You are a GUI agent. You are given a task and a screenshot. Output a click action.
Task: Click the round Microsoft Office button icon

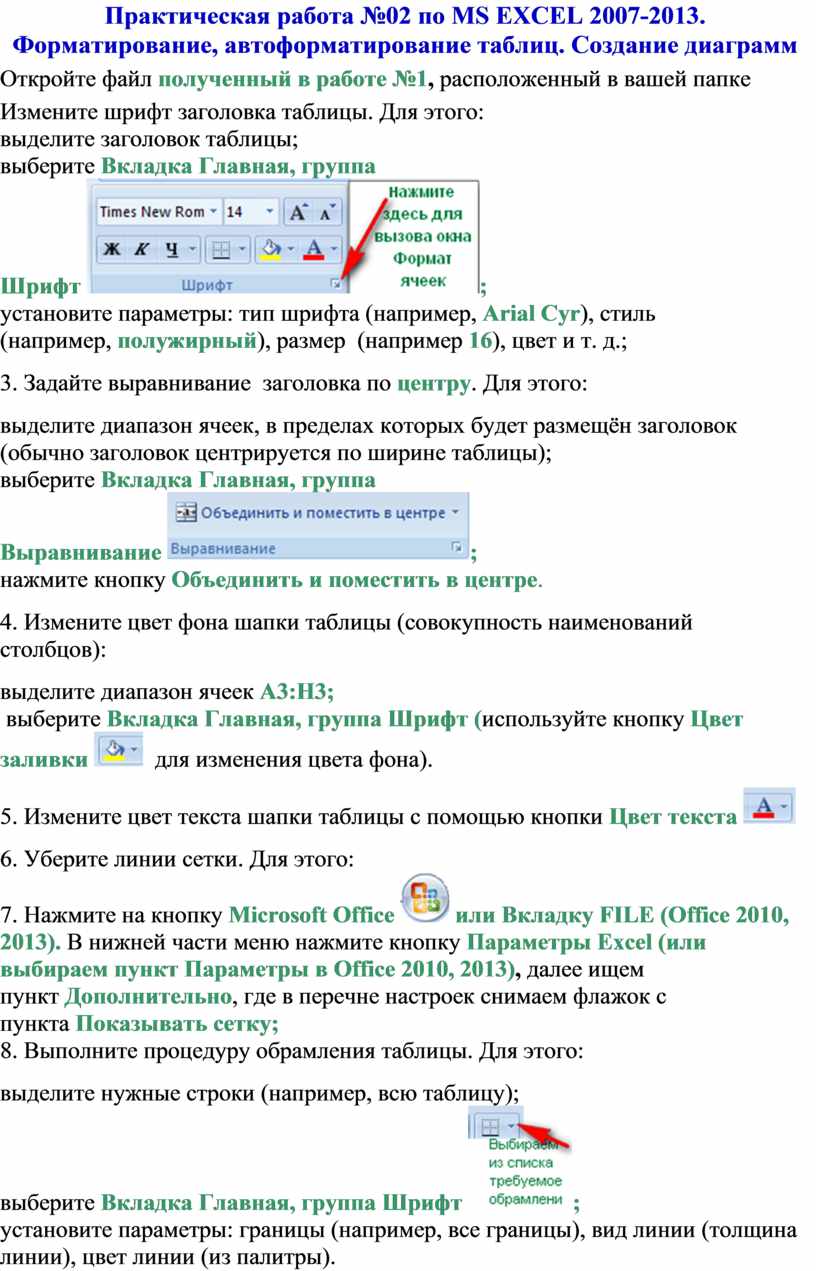[424, 896]
